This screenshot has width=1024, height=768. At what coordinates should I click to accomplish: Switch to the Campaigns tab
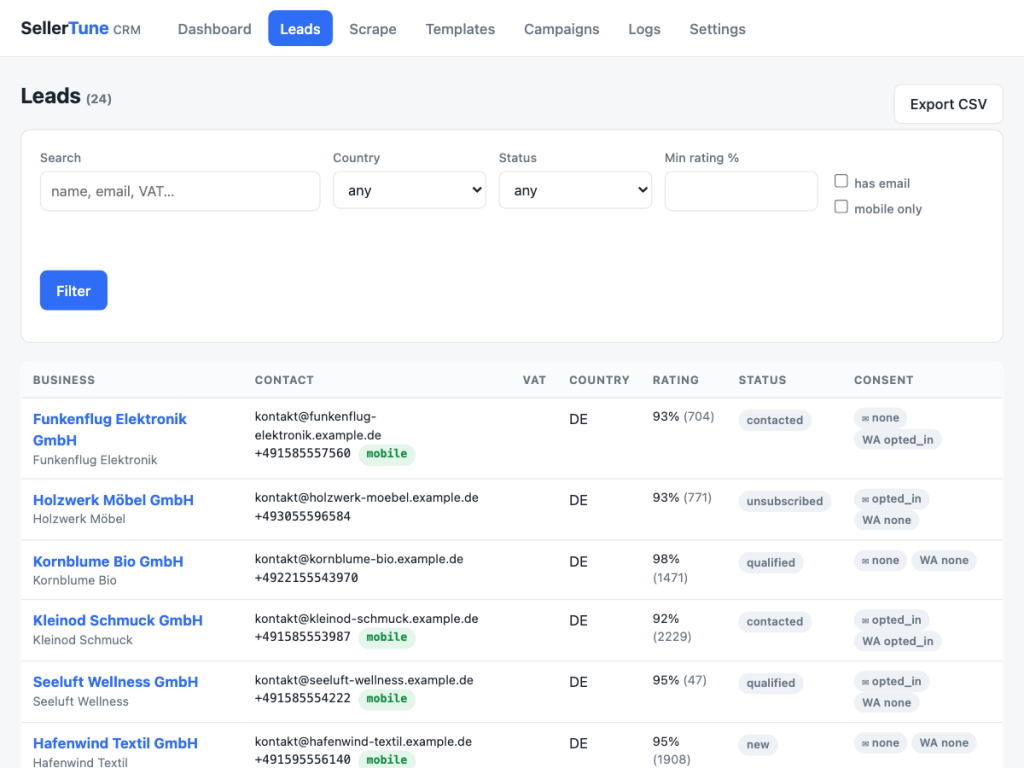coord(562,29)
